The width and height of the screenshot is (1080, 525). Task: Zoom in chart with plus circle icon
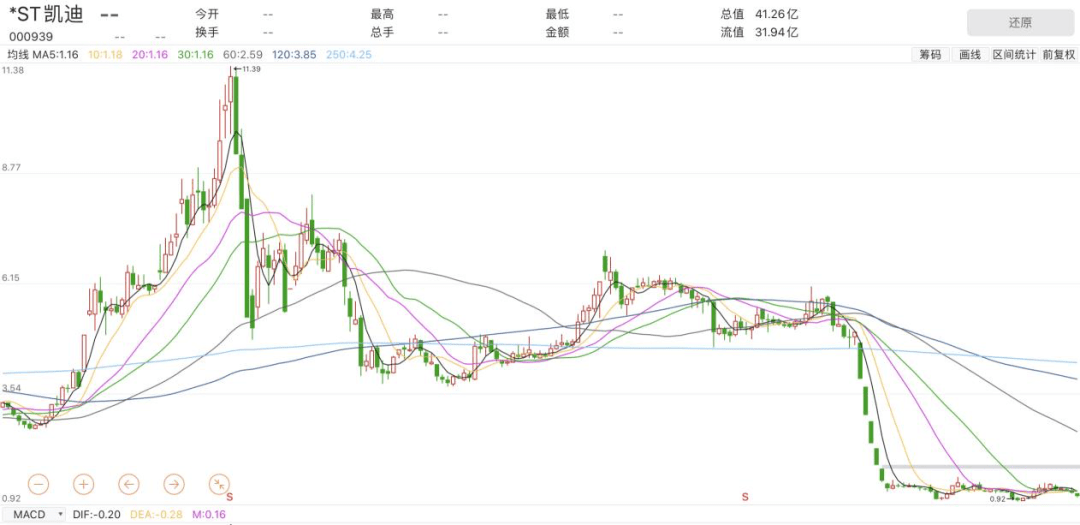click(x=83, y=484)
